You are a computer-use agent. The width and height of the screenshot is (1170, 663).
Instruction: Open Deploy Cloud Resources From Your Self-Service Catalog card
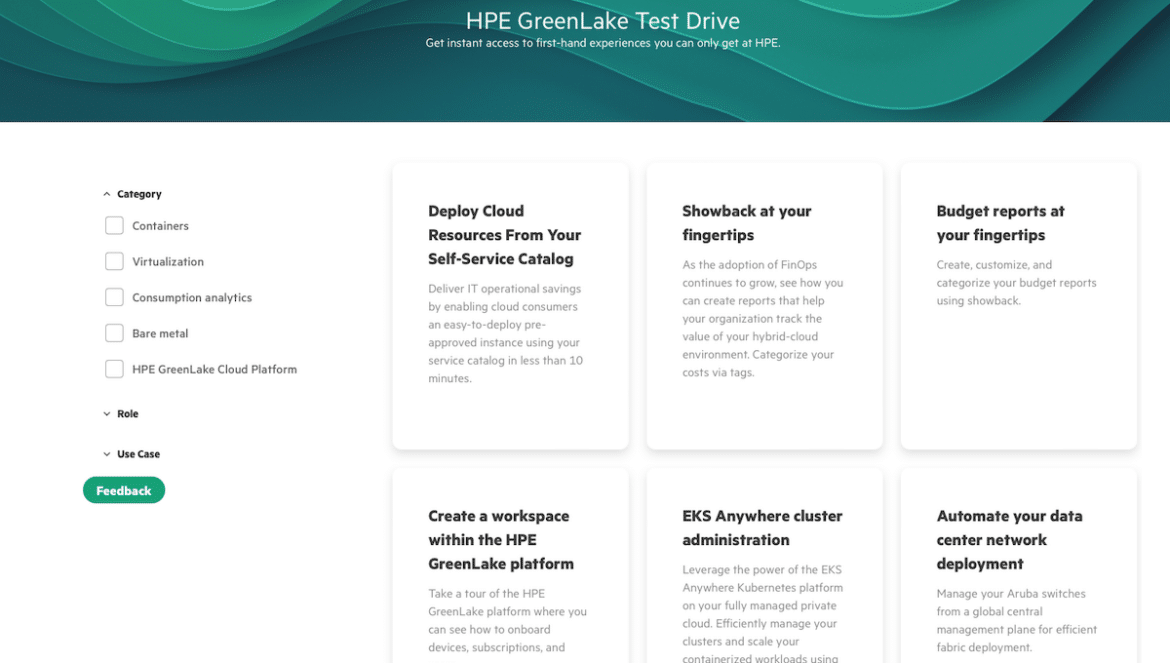coord(510,306)
